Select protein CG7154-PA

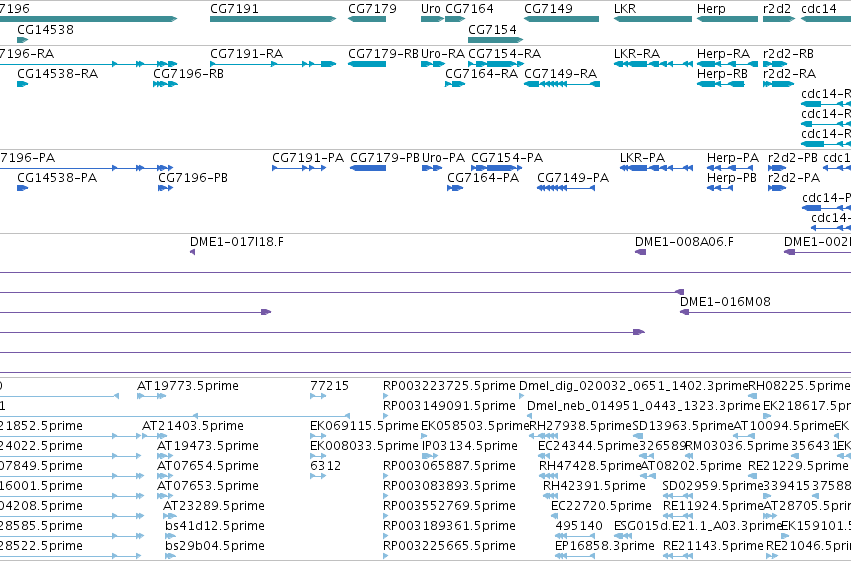[x=496, y=168]
